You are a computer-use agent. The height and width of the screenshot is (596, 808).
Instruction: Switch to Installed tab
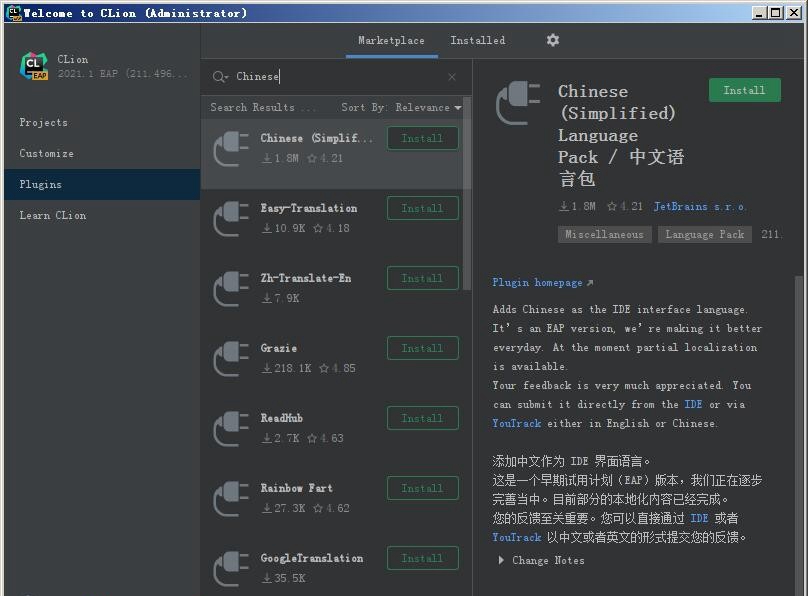coord(478,40)
